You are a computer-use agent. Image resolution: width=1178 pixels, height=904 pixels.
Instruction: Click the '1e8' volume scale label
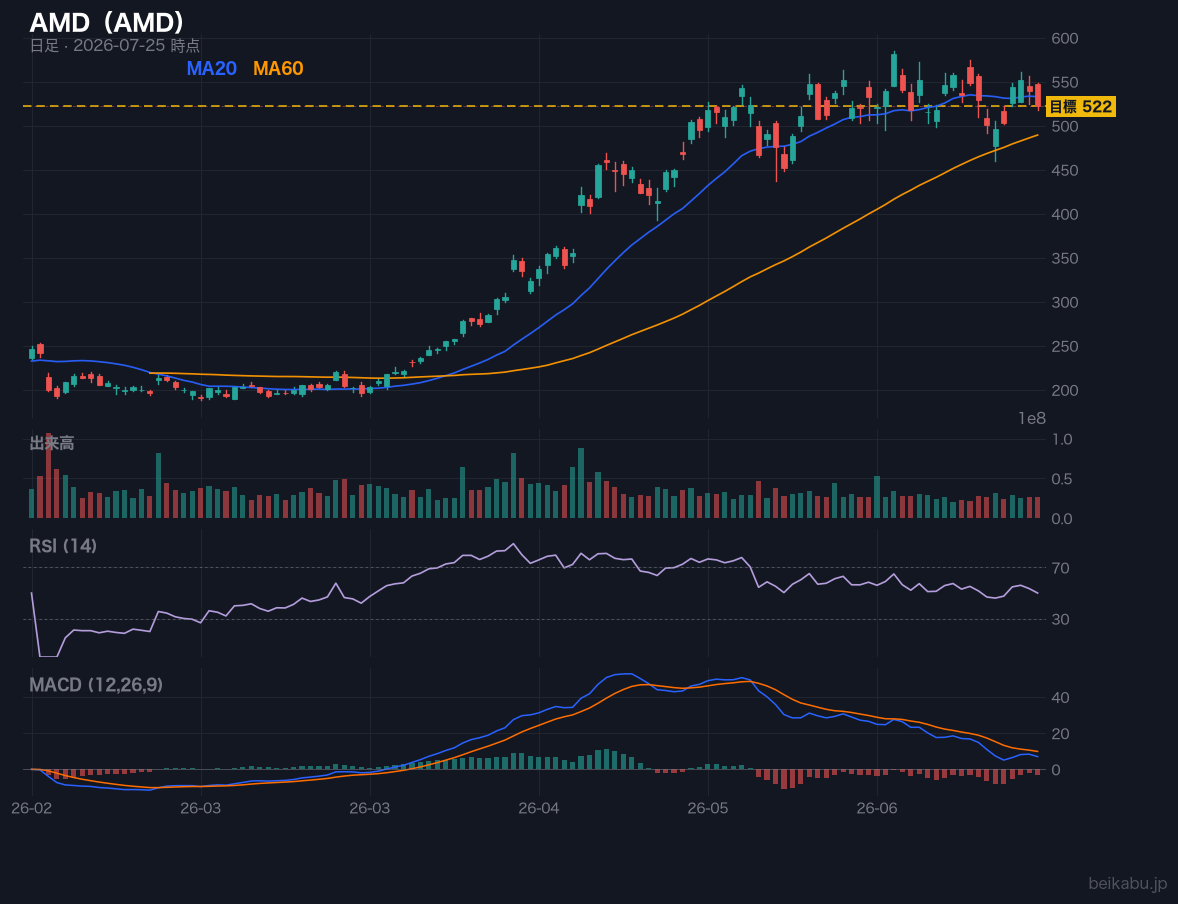coord(1032,419)
